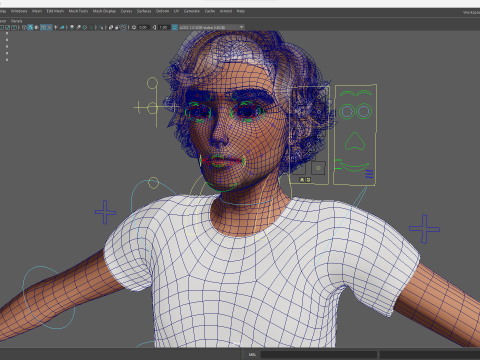Open the Edit Mesh menu
The image size is (480, 360).
55,11
